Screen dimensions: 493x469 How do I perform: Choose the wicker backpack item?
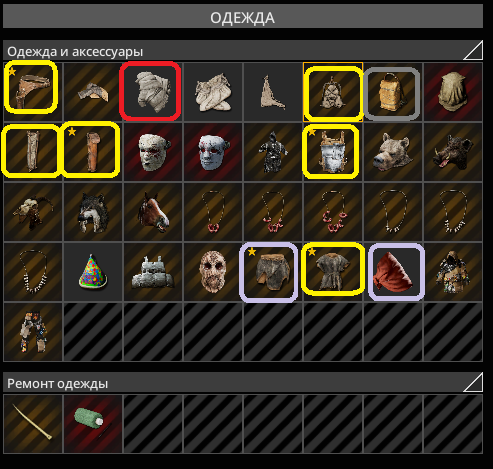(x=392, y=93)
